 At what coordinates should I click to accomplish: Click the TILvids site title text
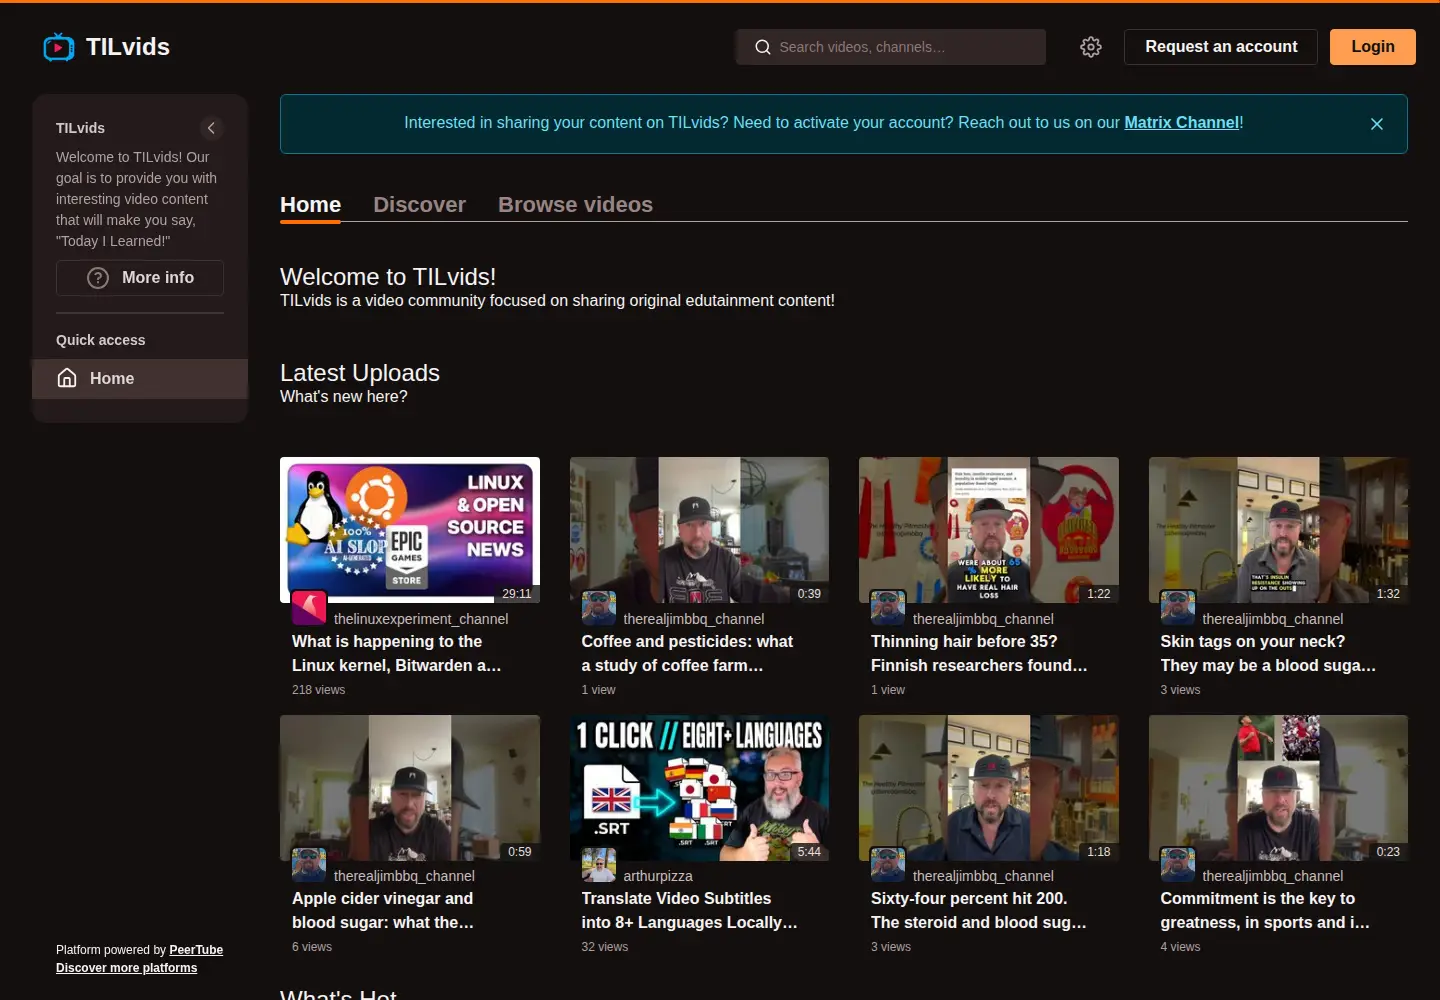pyautogui.click(x=128, y=47)
